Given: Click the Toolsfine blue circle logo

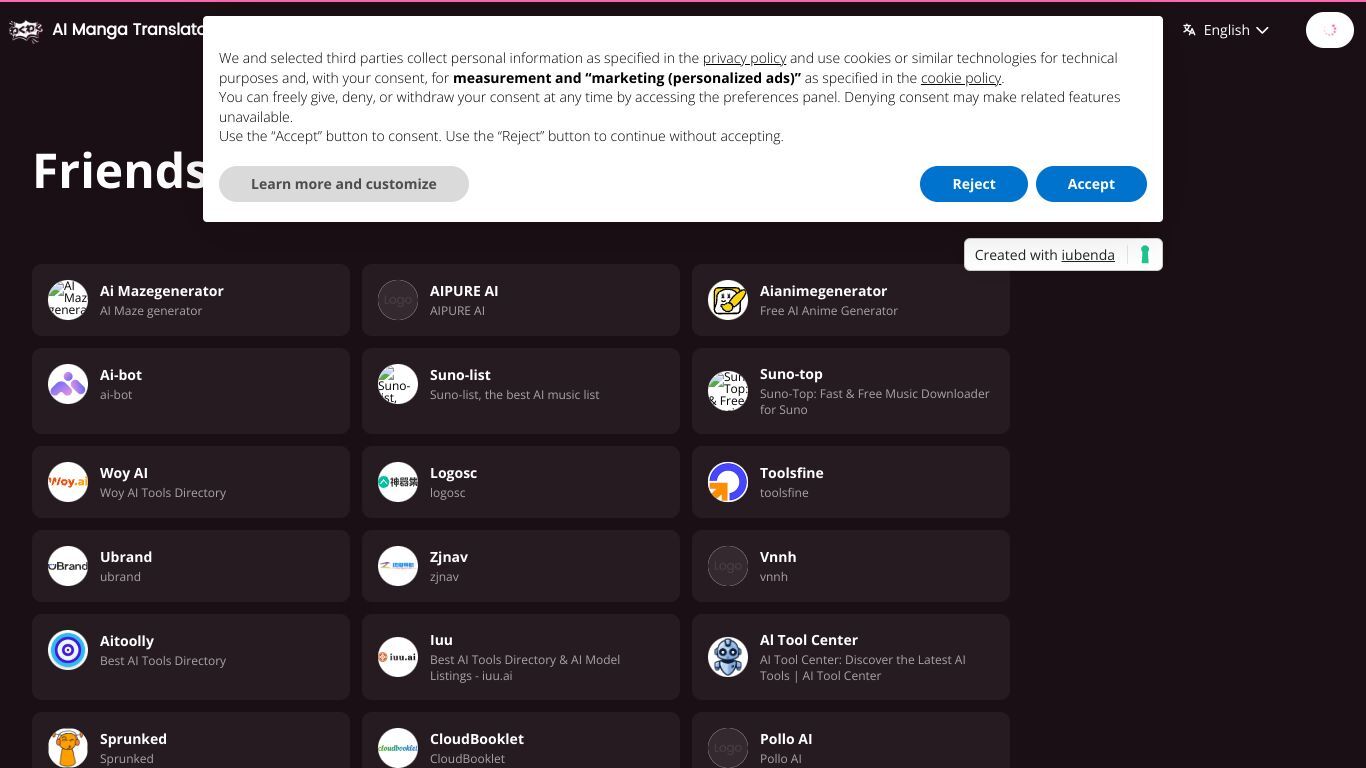Looking at the screenshot, I should (728, 482).
